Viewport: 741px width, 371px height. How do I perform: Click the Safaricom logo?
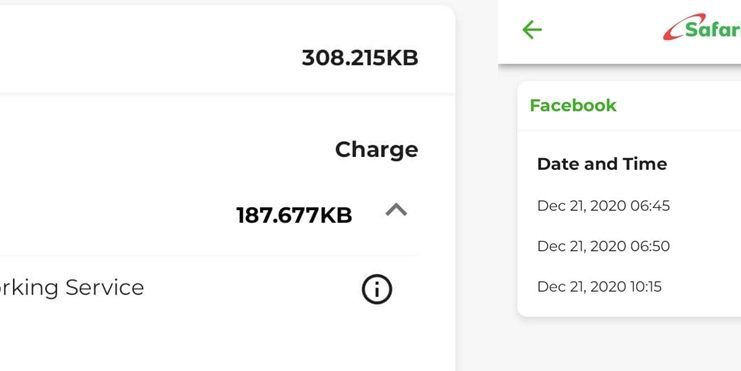coord(702,27)
